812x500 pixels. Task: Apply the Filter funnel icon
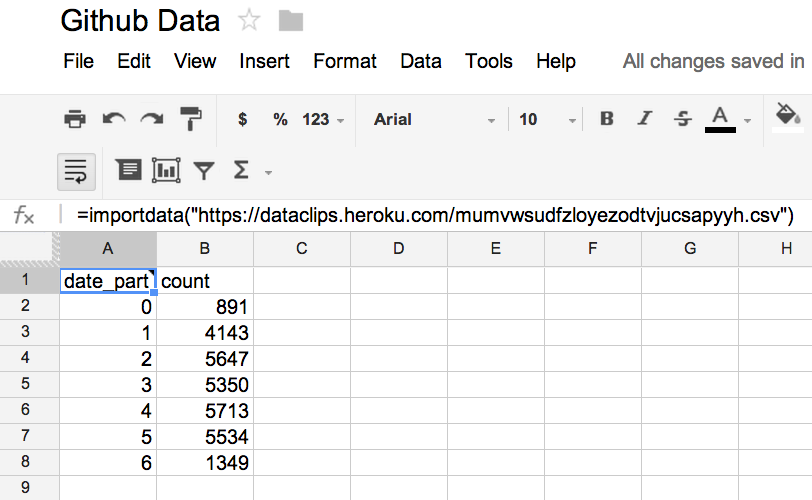pyautogui.click(x=204, y=171)
